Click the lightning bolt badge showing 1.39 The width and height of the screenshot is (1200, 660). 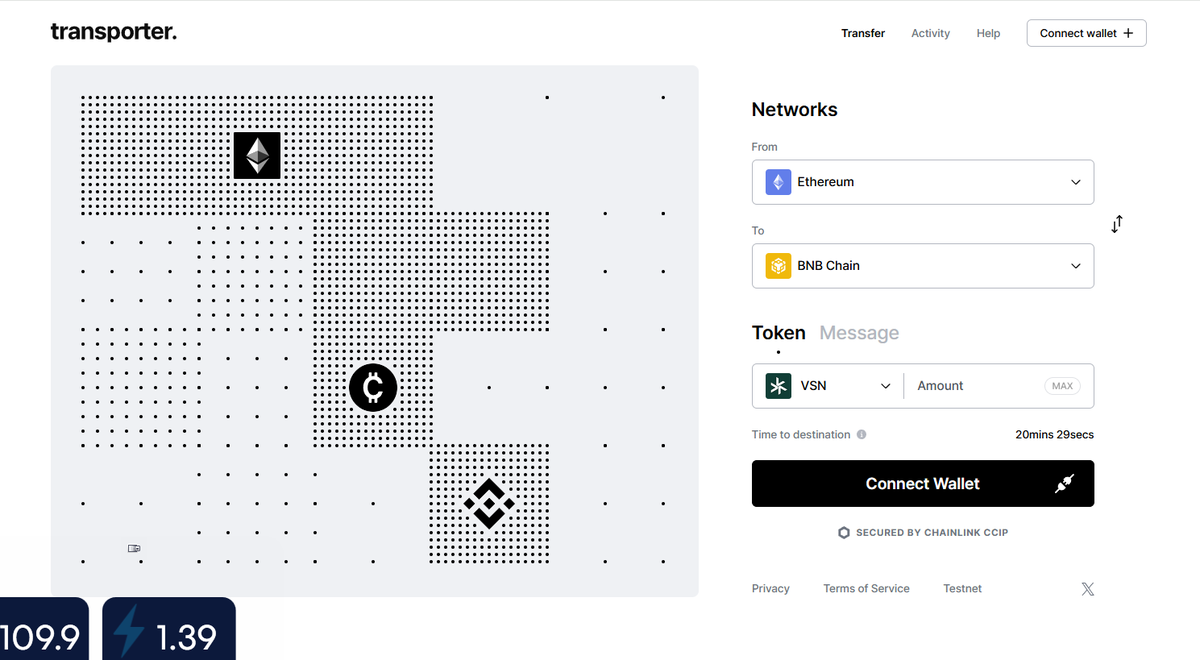click(169, 629)
